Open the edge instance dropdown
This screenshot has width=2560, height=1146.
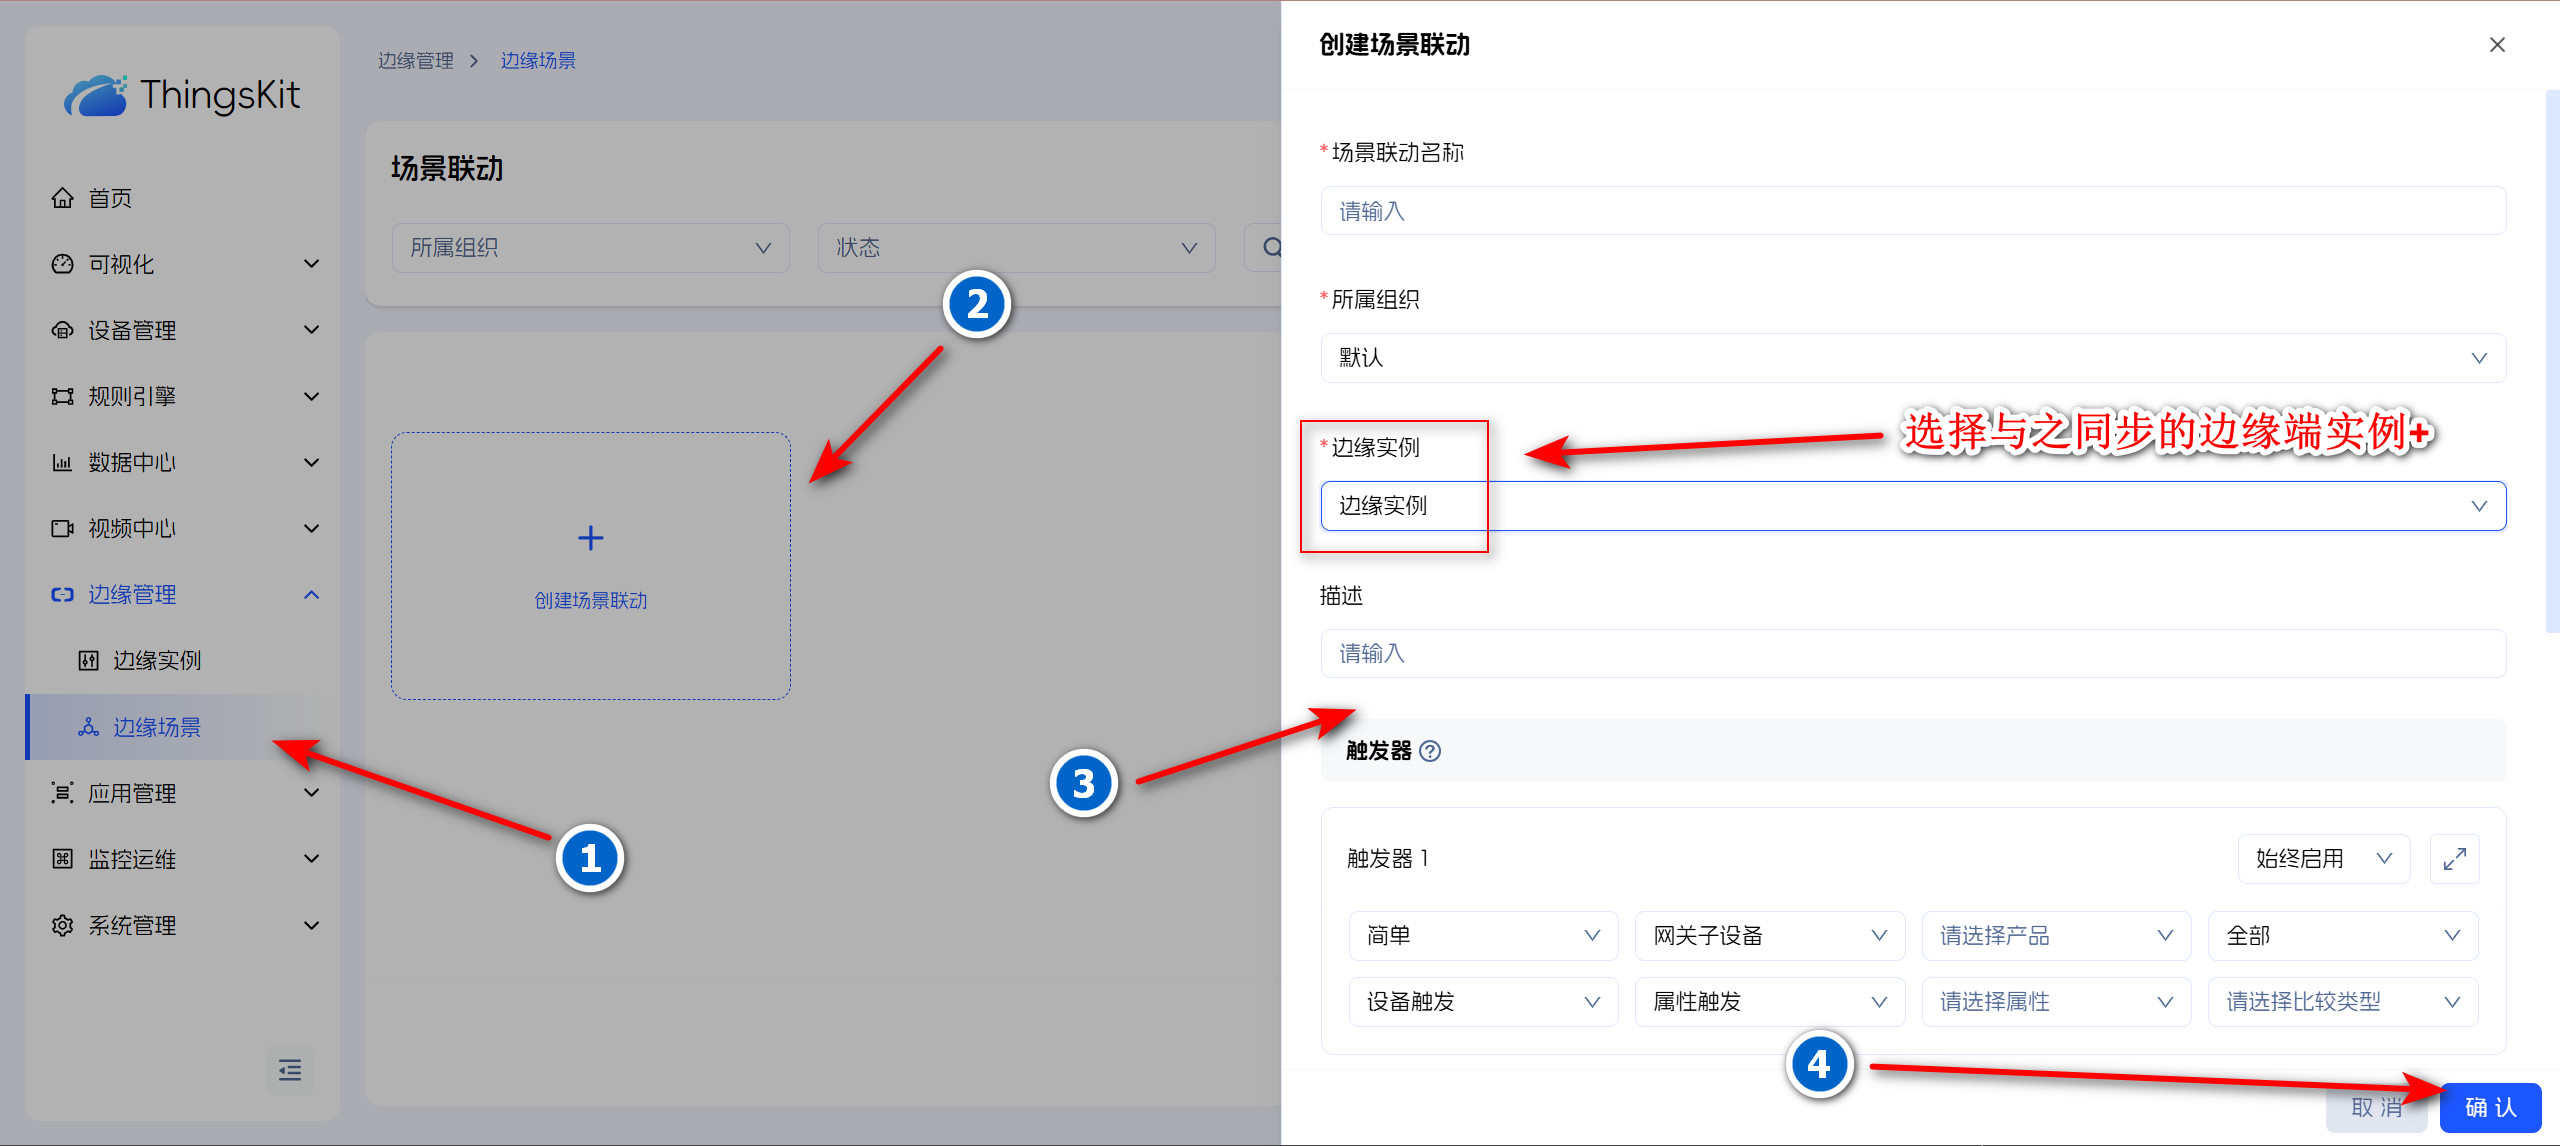pyautogui.click(x=1912, y=506)
